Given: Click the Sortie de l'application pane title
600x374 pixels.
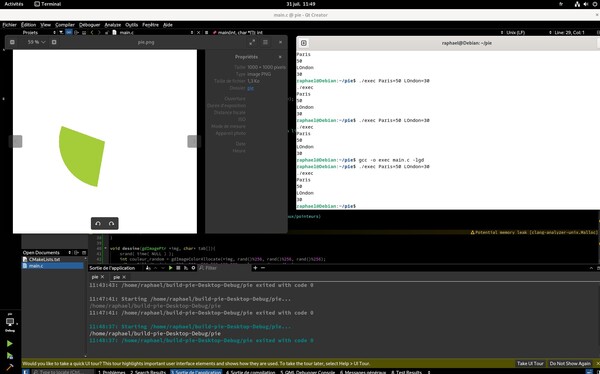Looking at the screenshot, I should click(112, 268).
